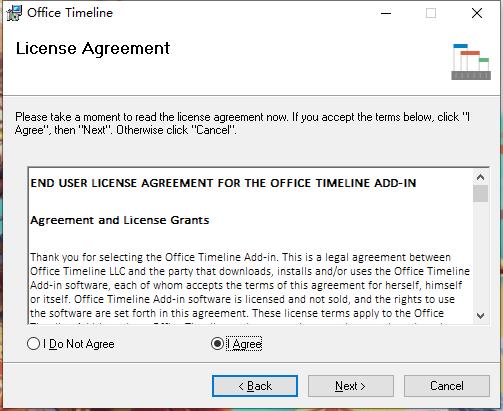Click the installer icon in the title bar
This screenshot has width=503, height=411.
pyautogui.click(x=14, y=13)
